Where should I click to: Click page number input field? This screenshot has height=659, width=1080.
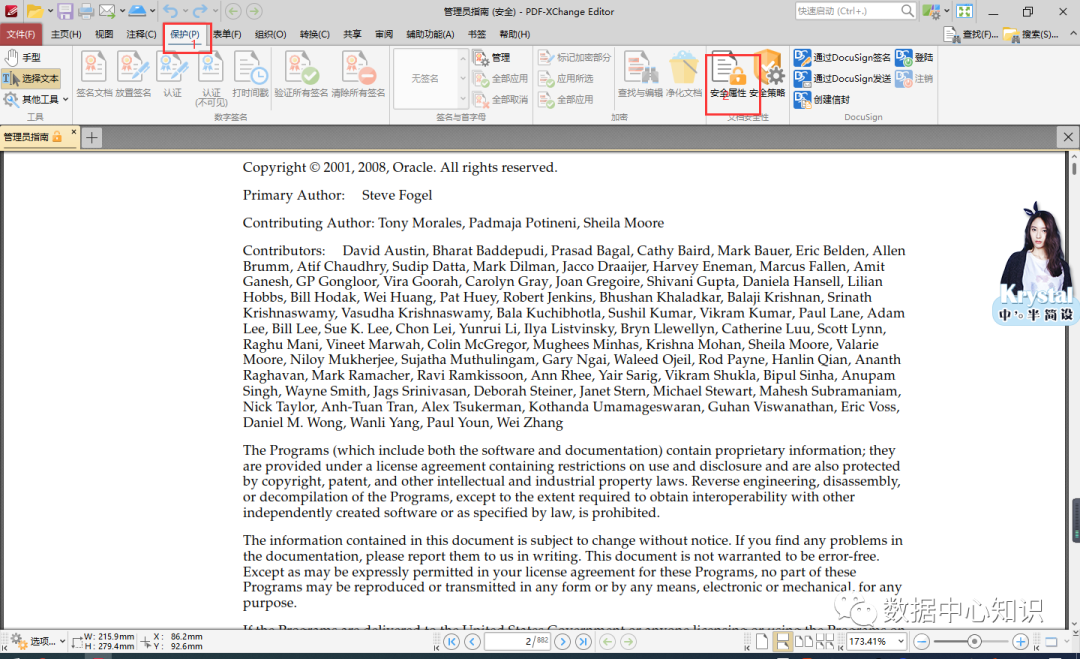[x=518, y=642]
